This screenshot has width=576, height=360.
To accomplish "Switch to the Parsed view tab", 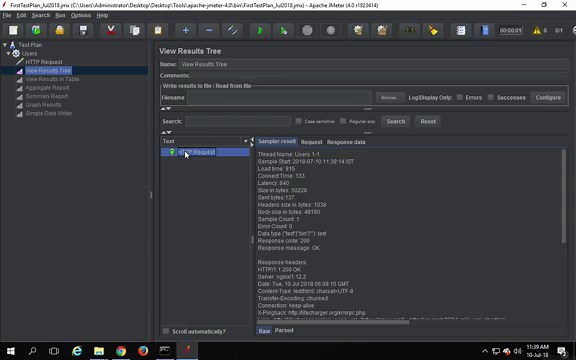I will point(284,331).
